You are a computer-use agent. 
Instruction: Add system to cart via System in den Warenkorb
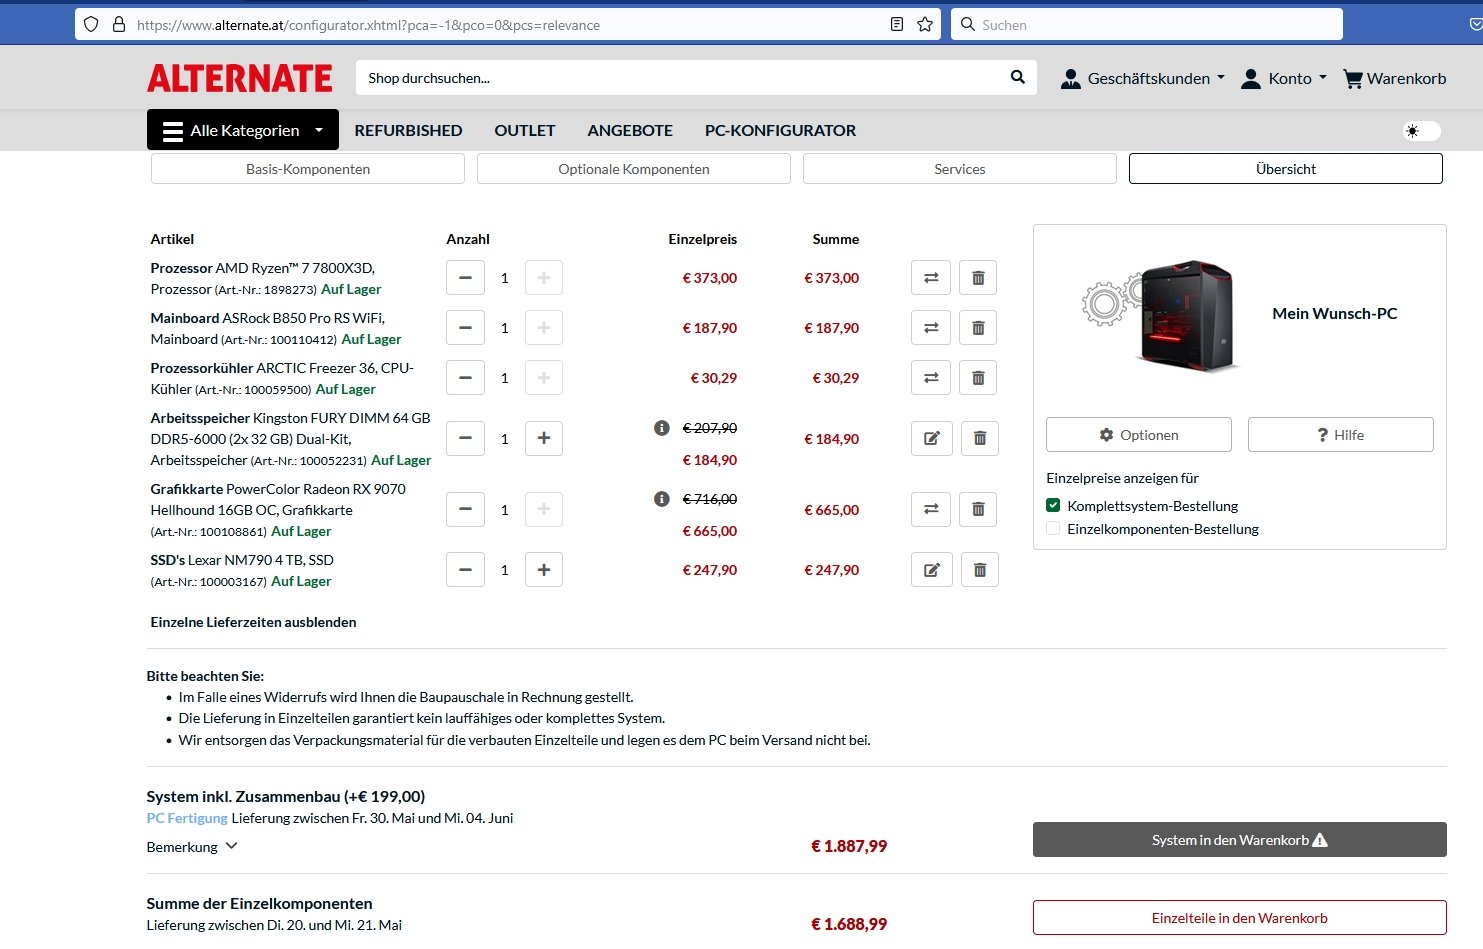(x=1240, y=840)
